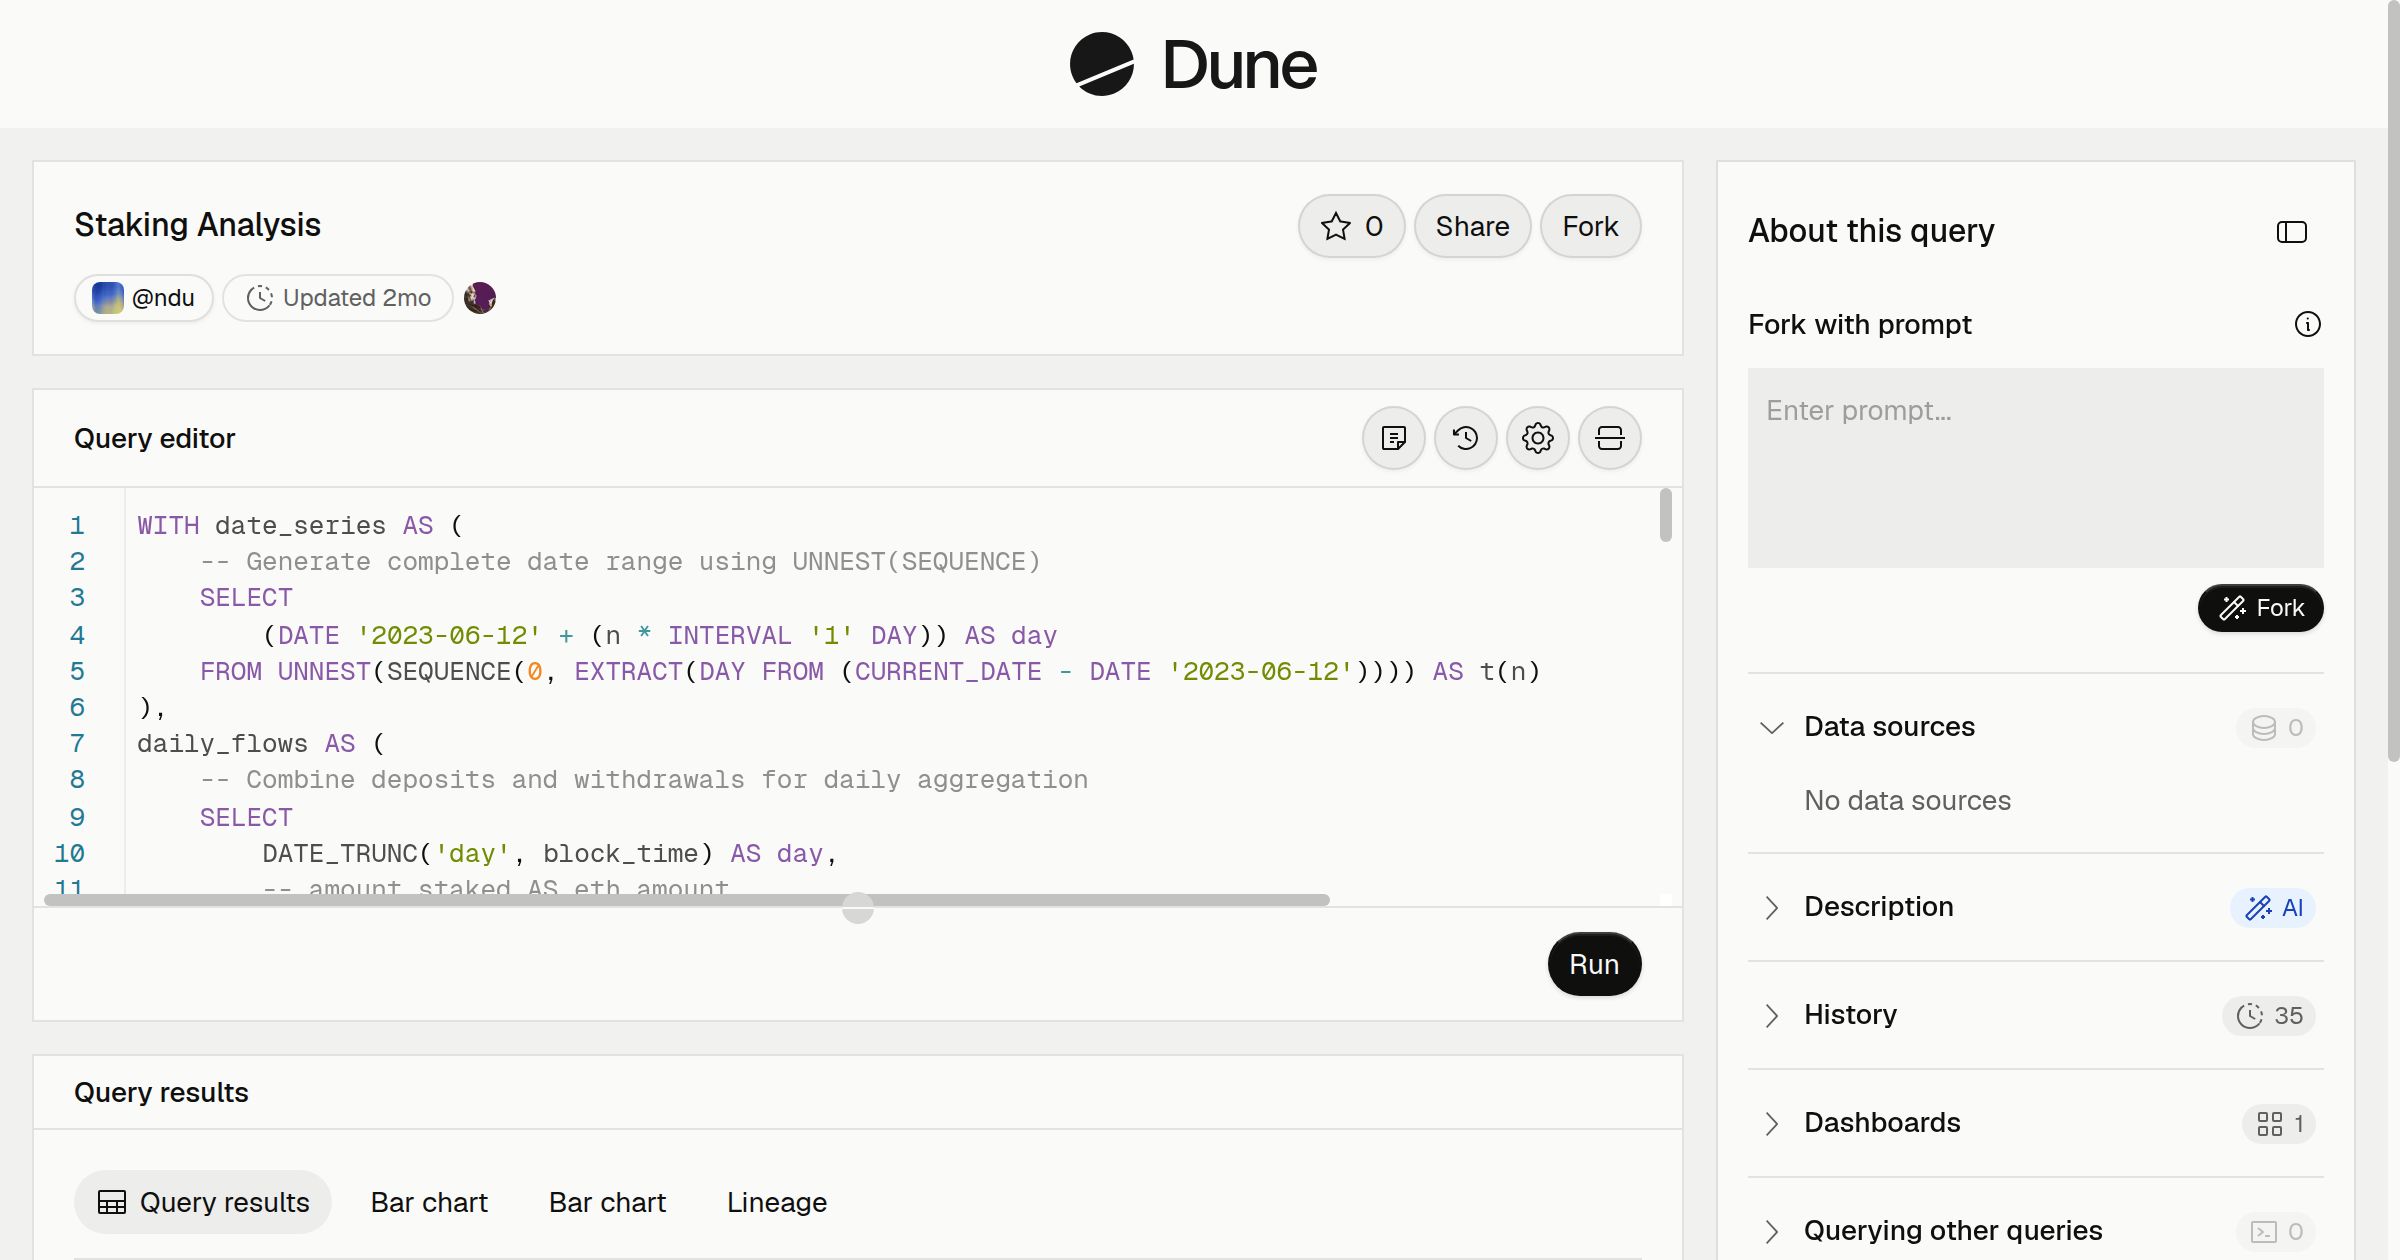2400x1260 pixels.
Task: Click line 1 WITH date_series code
Action: click(300, 526)
